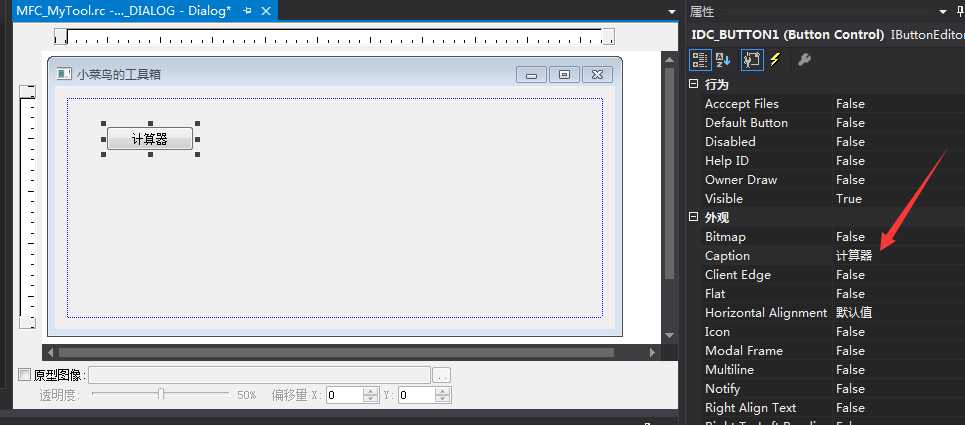Screen dimensions: 965x425
Task: Adjust the 透明度 transparency slider
Action: 161,394
